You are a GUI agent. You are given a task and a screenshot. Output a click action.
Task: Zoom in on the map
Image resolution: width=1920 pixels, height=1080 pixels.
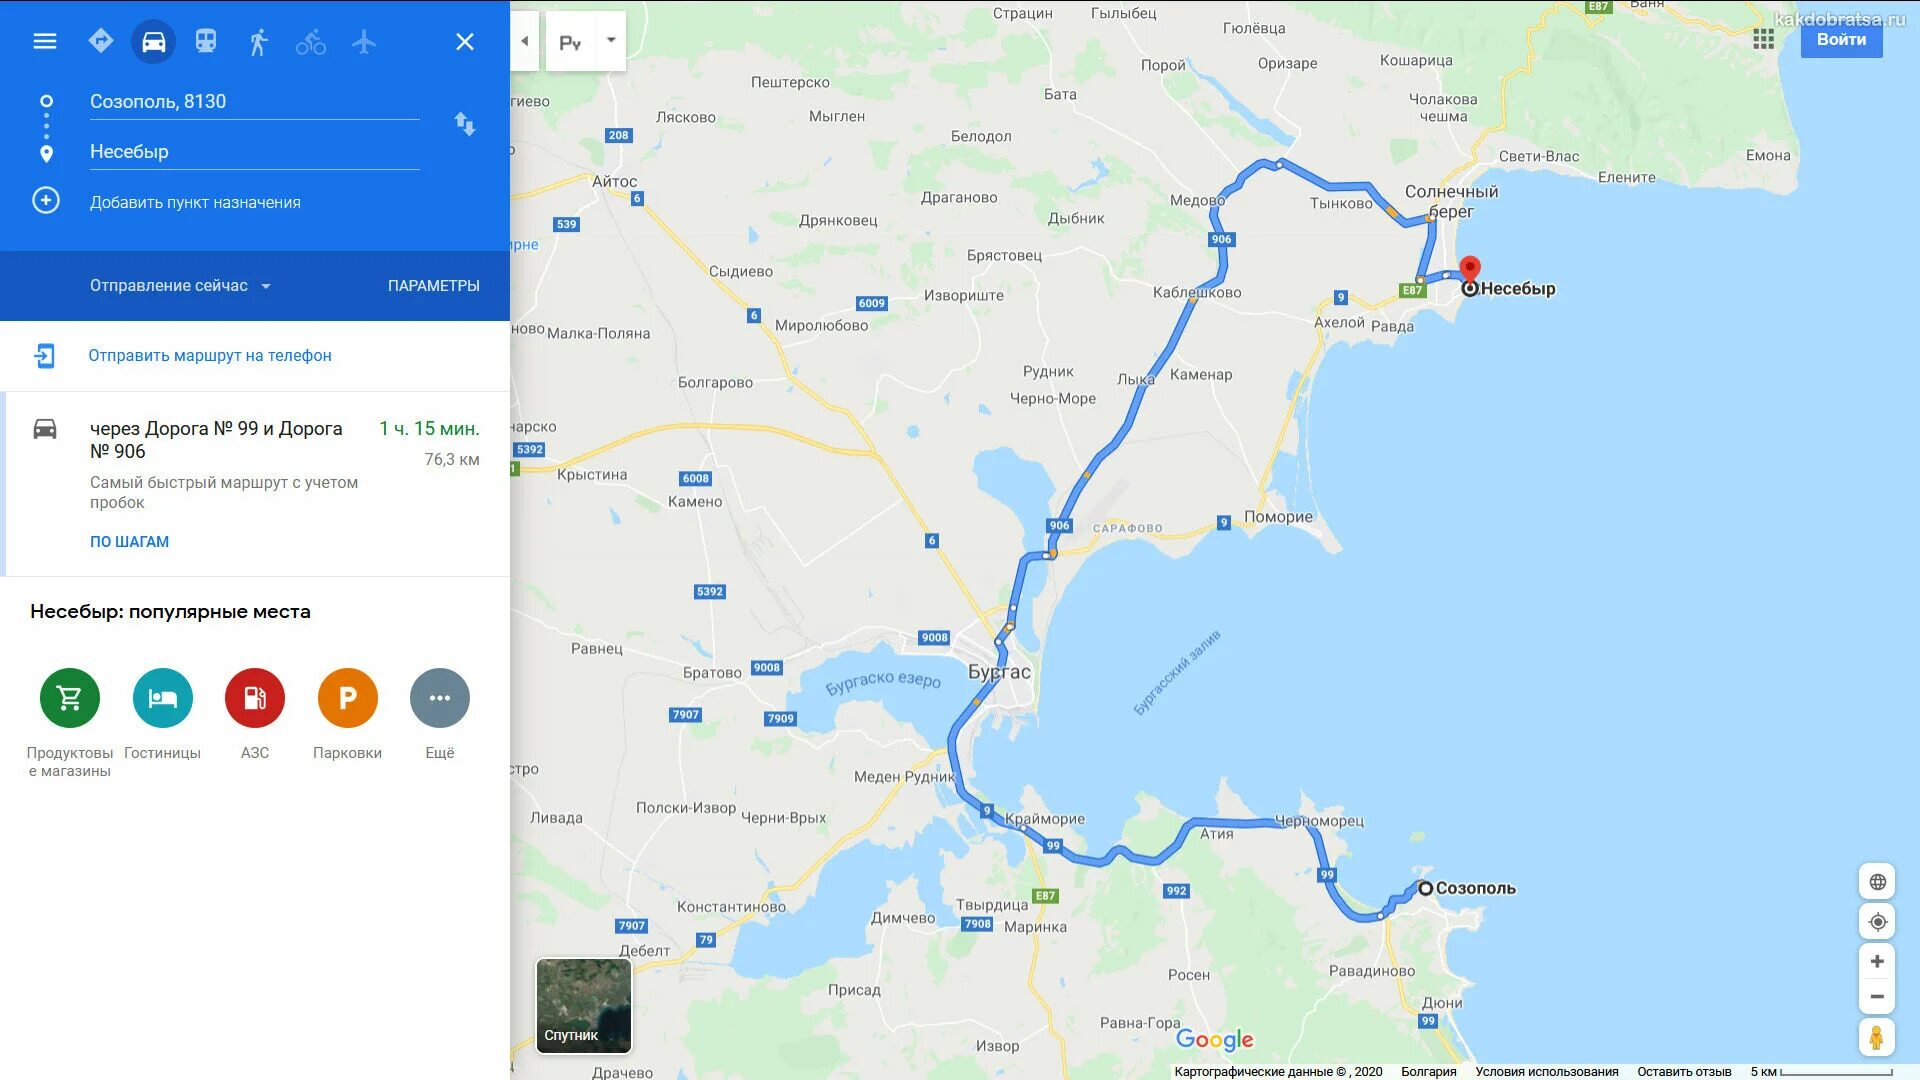tap(1877, 962)
